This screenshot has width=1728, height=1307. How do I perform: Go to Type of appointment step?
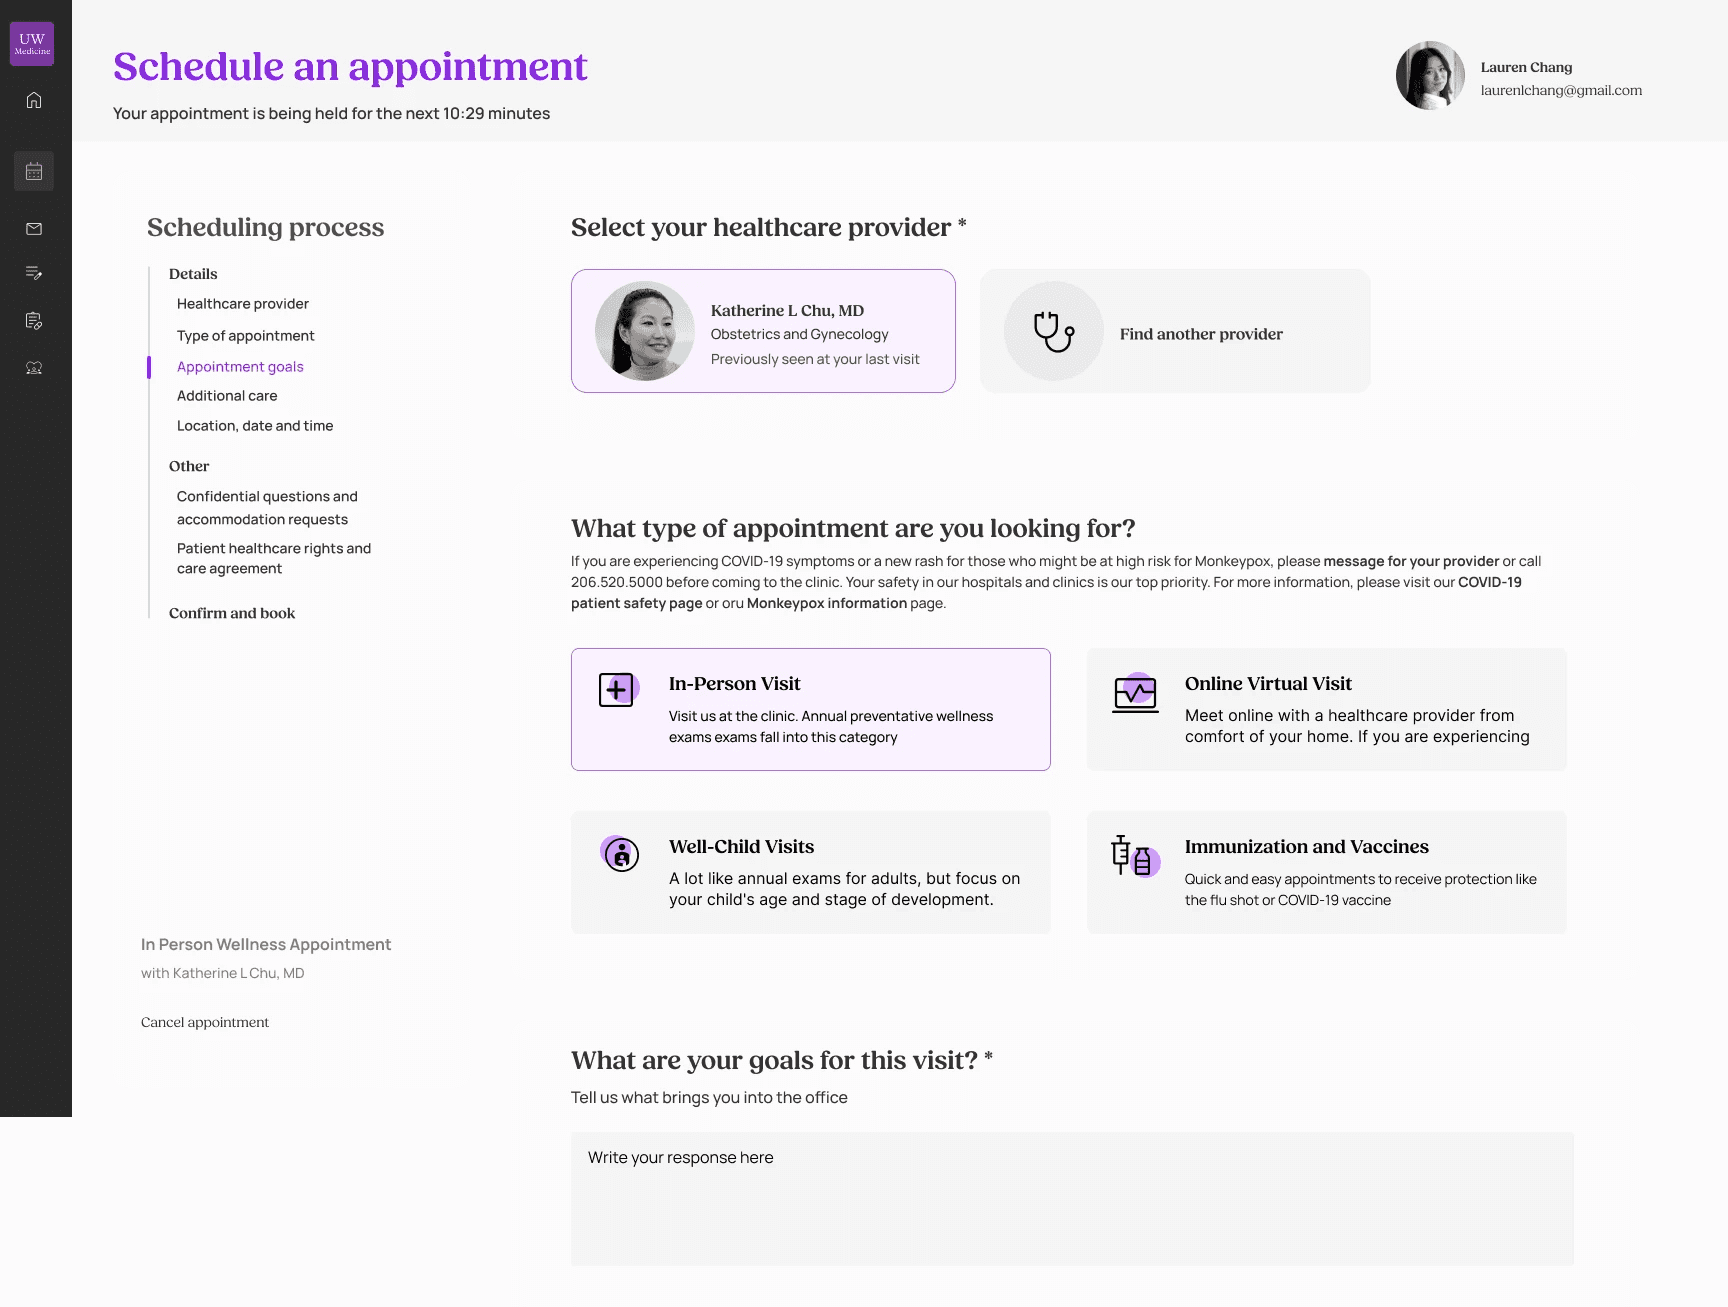coord(246,336)
